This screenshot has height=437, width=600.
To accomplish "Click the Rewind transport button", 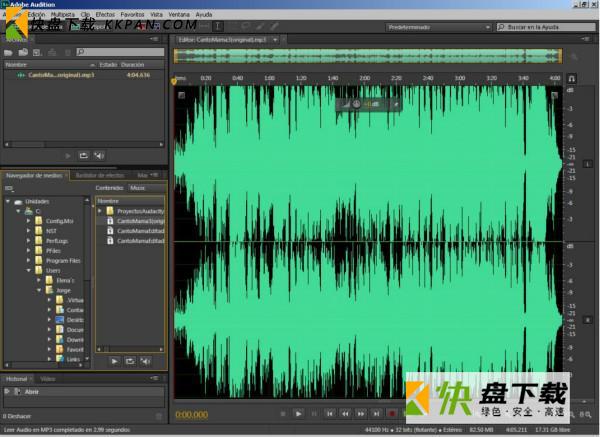I will click(346, 414).
